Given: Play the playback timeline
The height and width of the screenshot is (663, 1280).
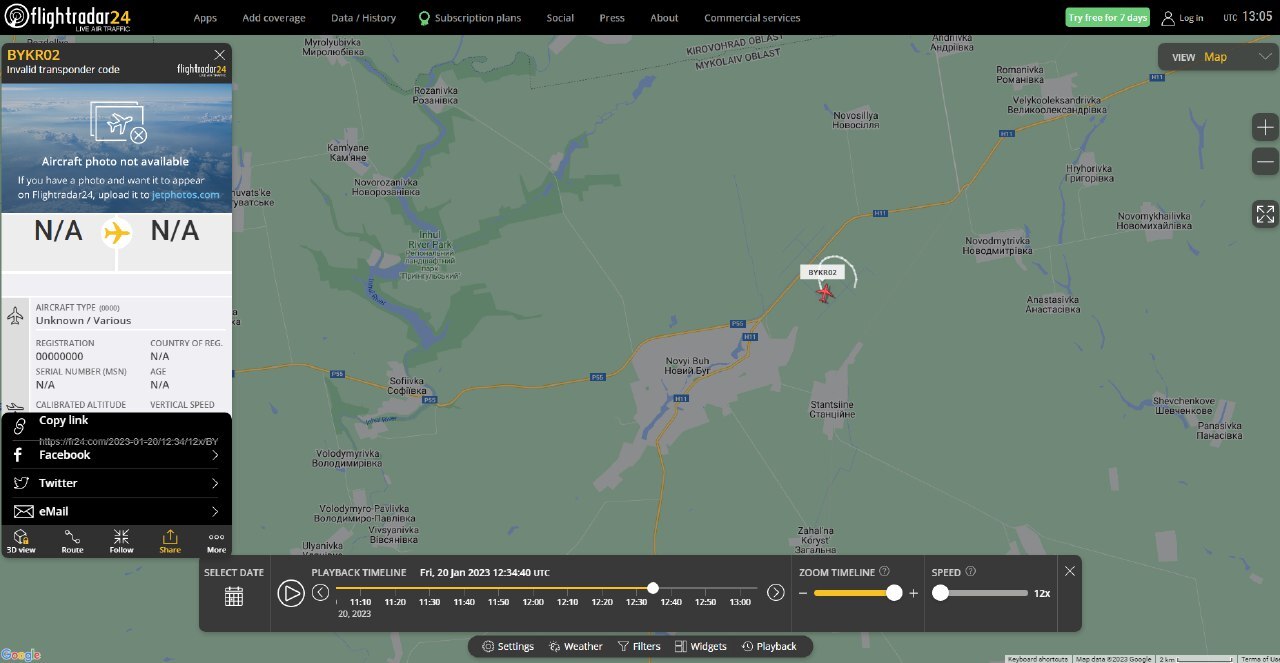Looking at the screenshot, I should (291, 593).
